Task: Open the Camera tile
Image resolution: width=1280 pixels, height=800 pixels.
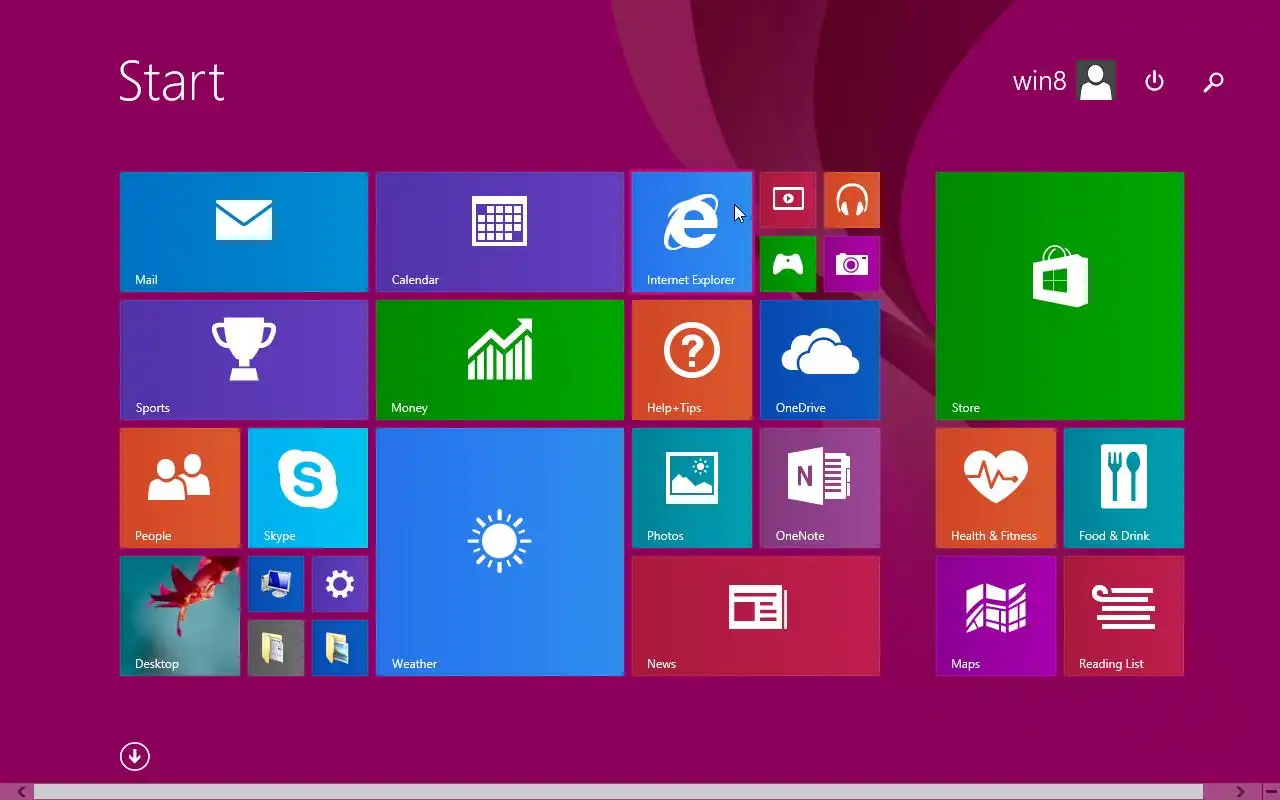Action: [x=852, y=264]
